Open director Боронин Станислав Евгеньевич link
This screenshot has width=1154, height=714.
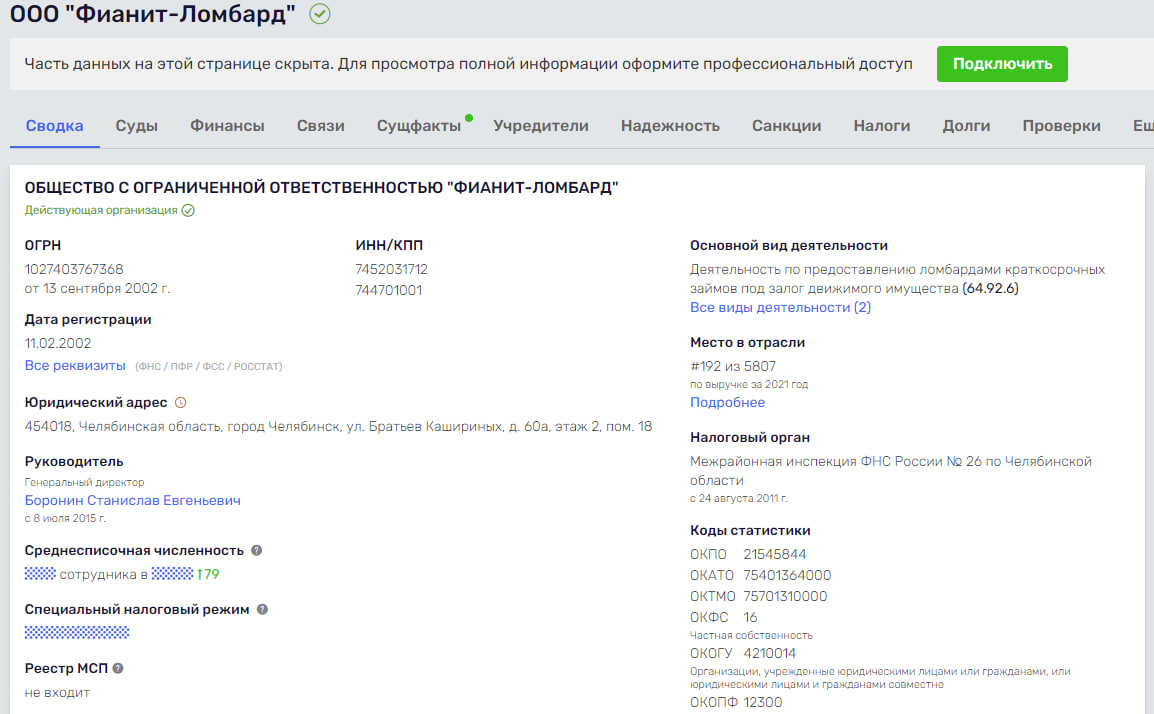[133, 501]
